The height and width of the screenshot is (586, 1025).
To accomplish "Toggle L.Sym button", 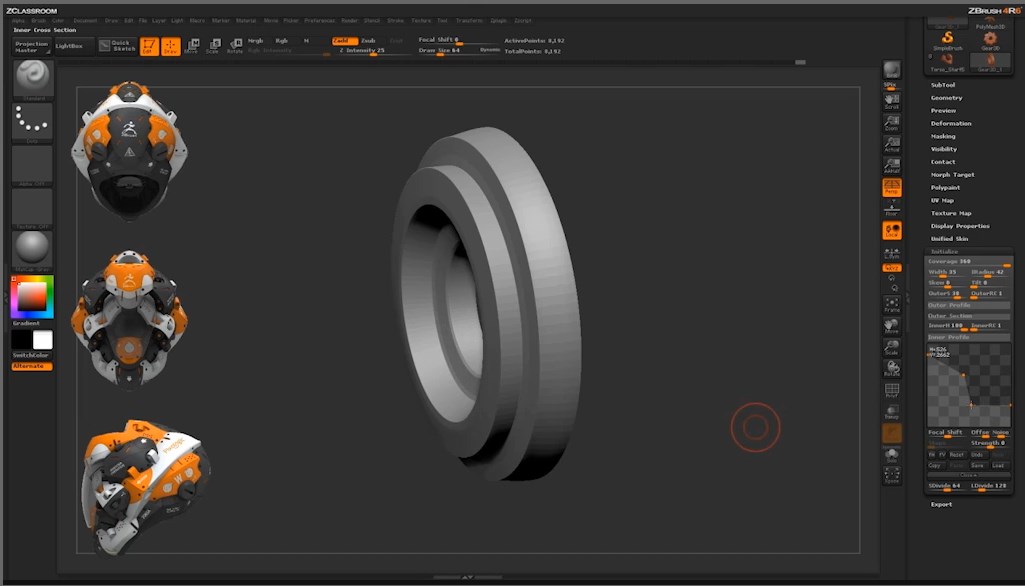I will [x=892, y=252].
